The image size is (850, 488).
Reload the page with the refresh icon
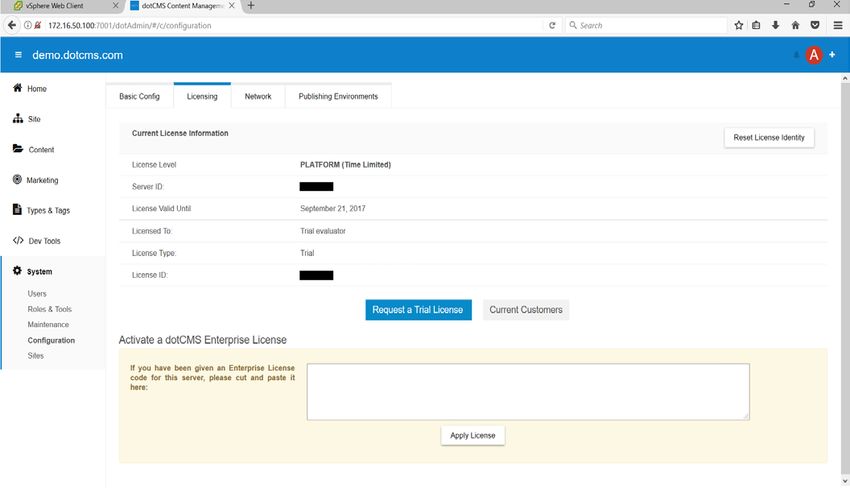click(552, 25)
